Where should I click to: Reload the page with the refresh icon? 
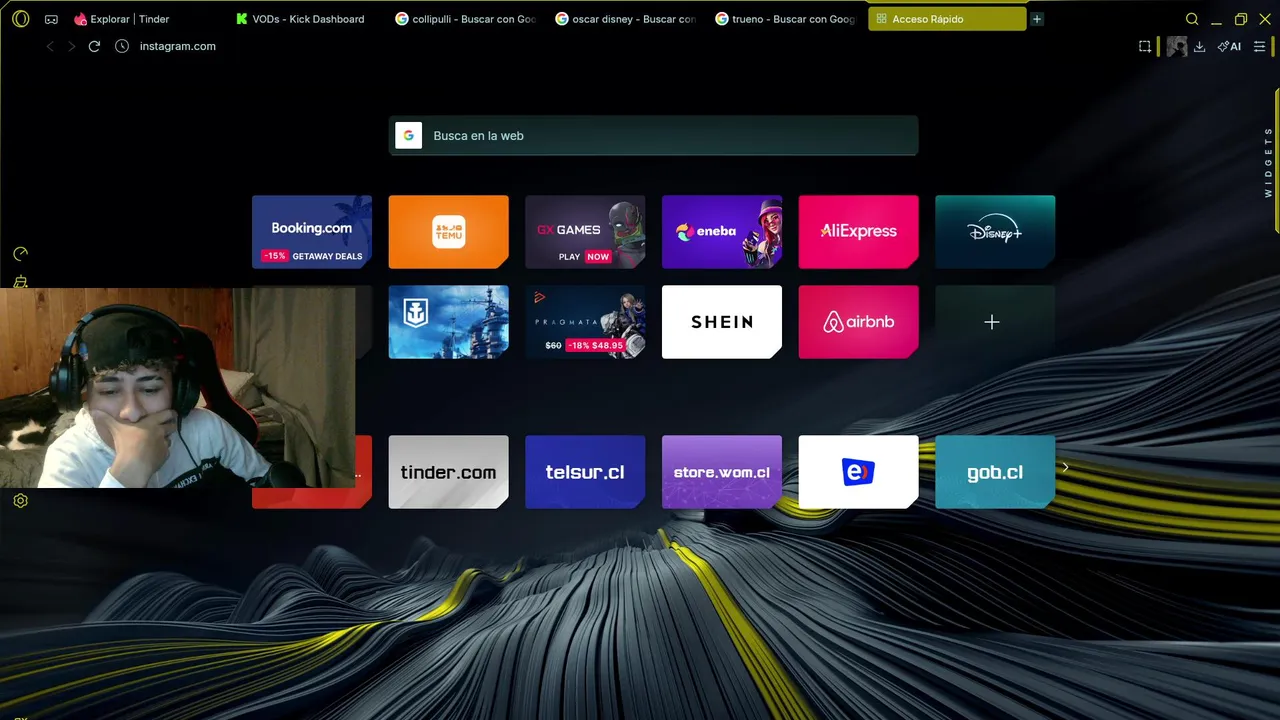[x=94, y=46]
